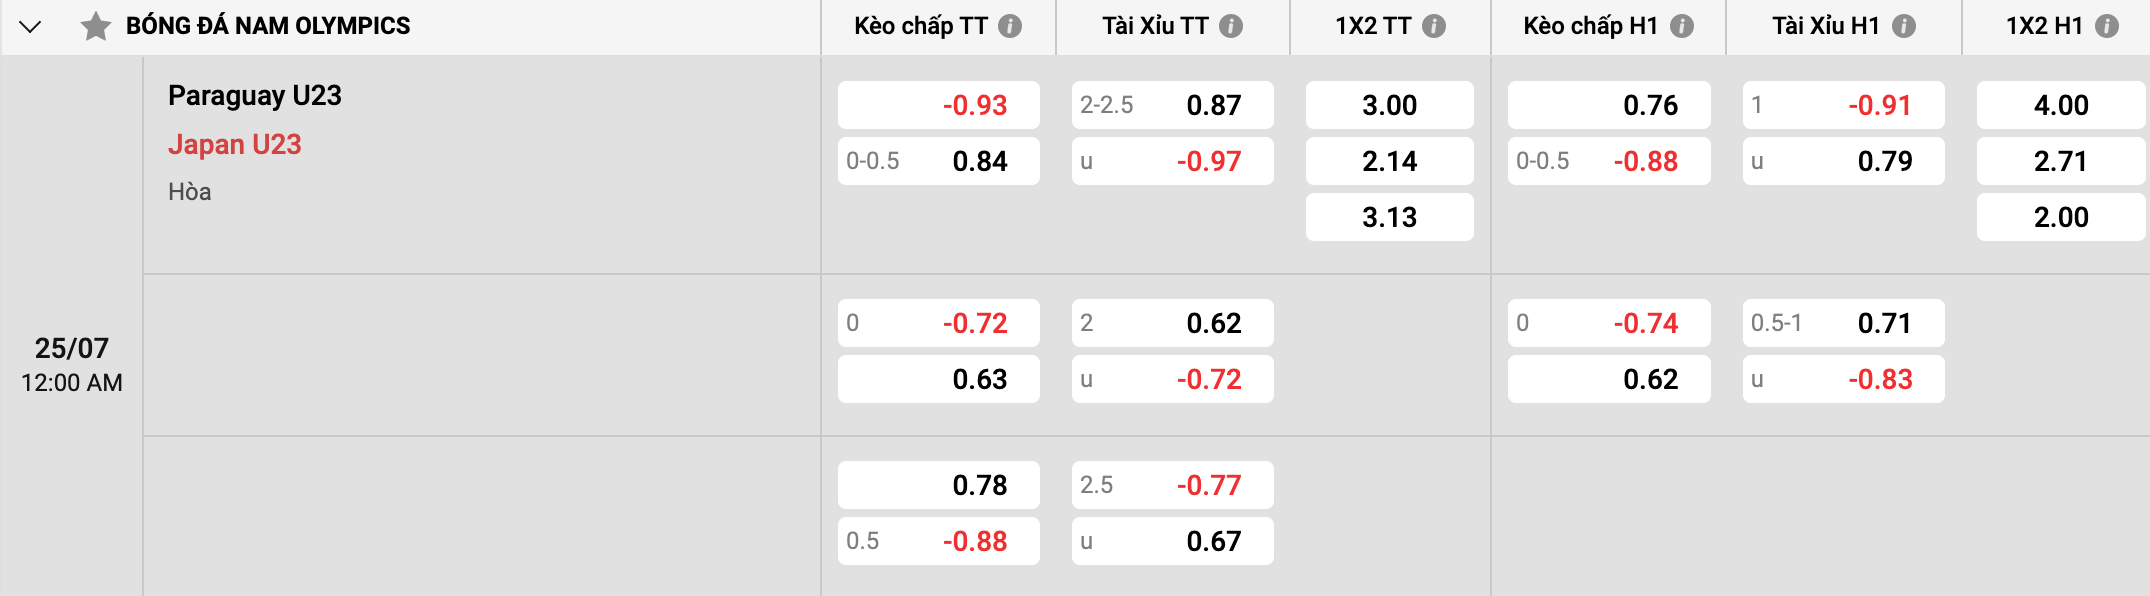Image resolution: width=2150 pixels, height=596 pixels.
Task: Select first-half over 1 goal at -0.91
Action: (x=1843, y=105)
